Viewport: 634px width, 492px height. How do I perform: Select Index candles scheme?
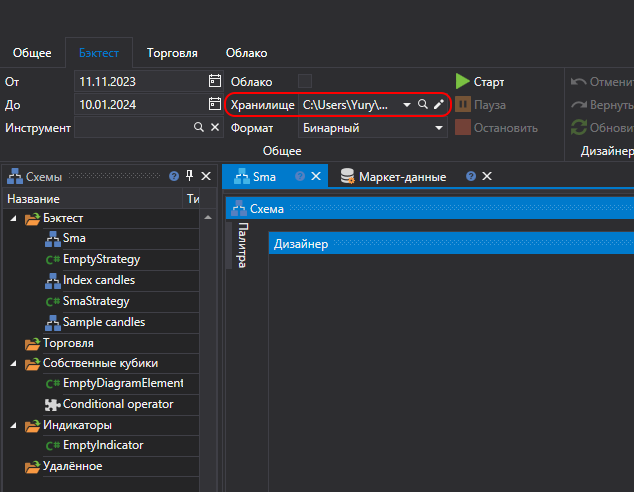coord(99,280)
